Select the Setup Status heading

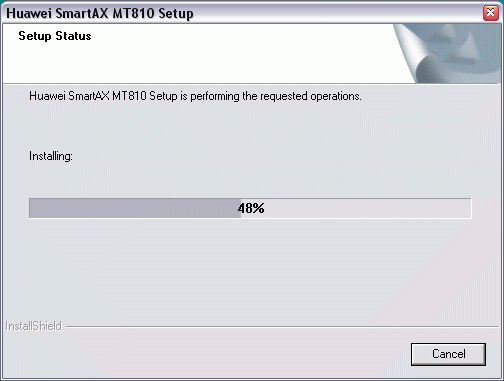click(55, 36)
